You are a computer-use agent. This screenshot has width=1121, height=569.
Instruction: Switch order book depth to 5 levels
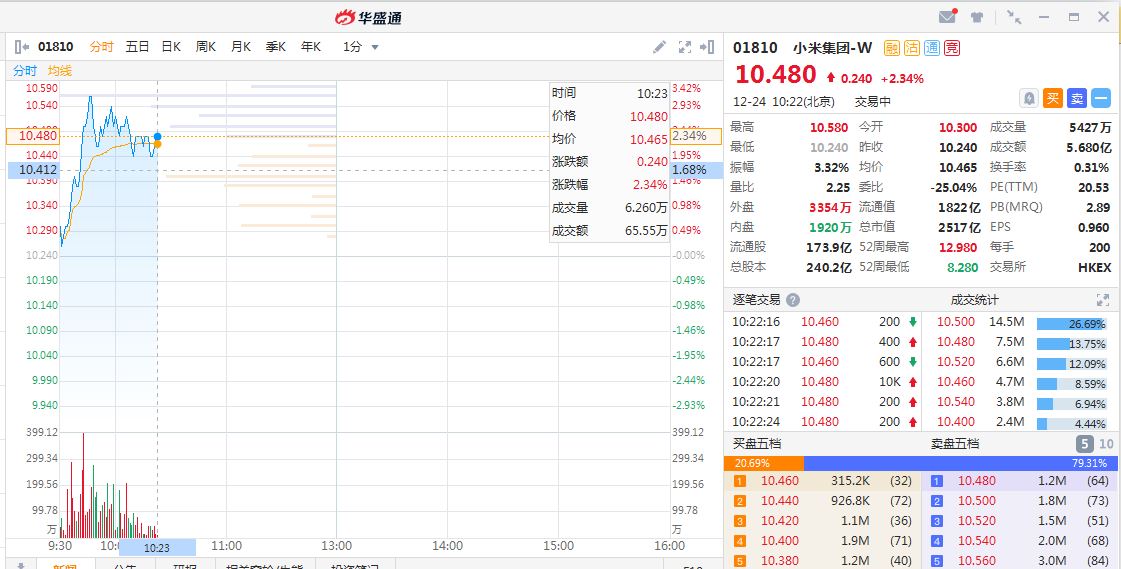pyautogui.click(x=1085, y=444)
